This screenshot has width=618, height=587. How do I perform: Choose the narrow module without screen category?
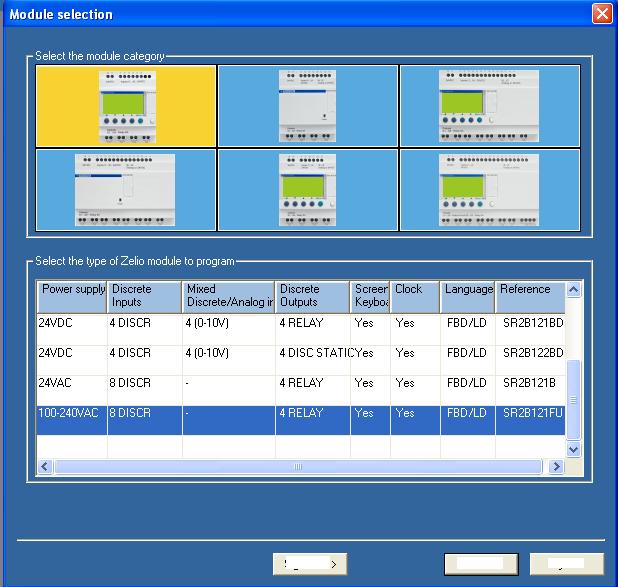[x=307, y=106]
